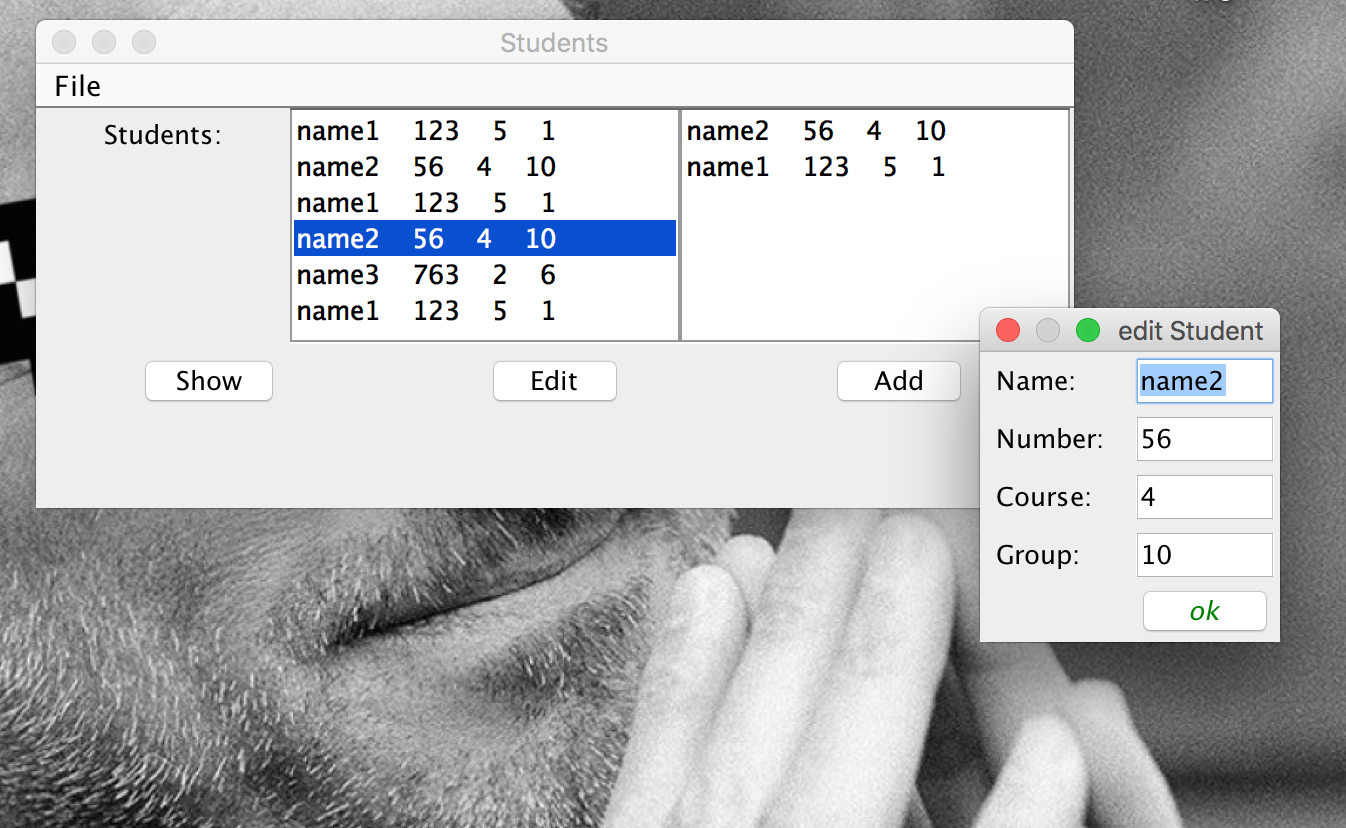Select the name3 763 2 6 row
Image resolution: width=1346 pixels, height=828 pixels.
click(485, 275)
